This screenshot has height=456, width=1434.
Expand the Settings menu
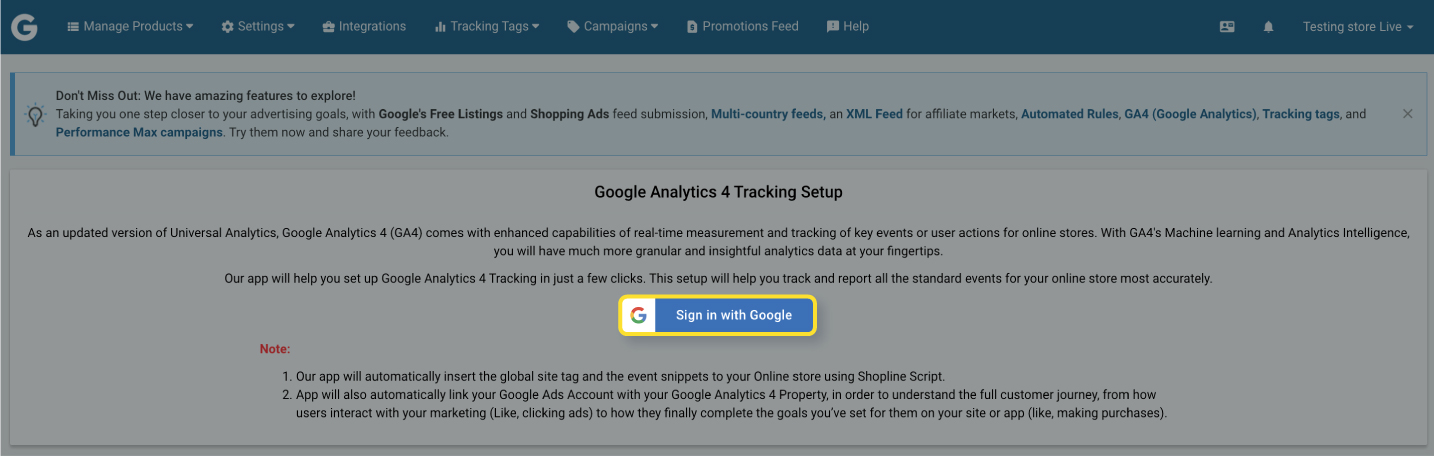(x=258, y=27)
